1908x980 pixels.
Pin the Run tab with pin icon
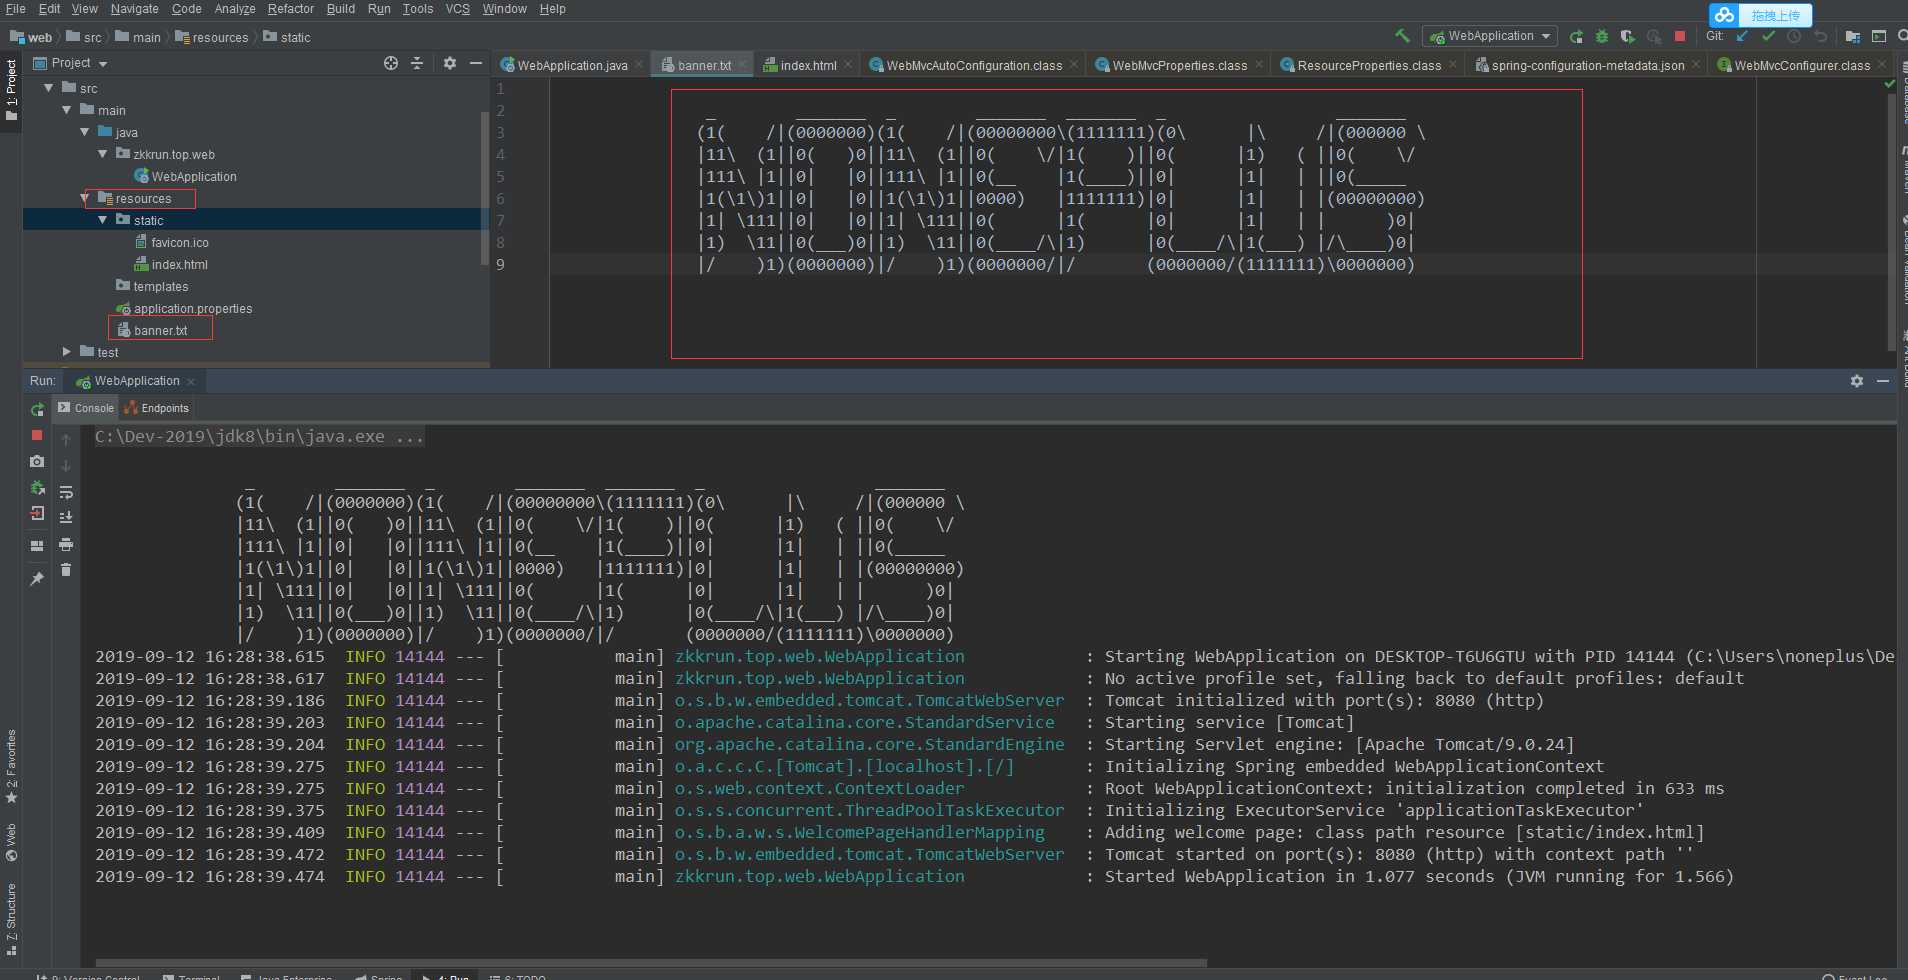pyautogui.click(x=37, y=578)
